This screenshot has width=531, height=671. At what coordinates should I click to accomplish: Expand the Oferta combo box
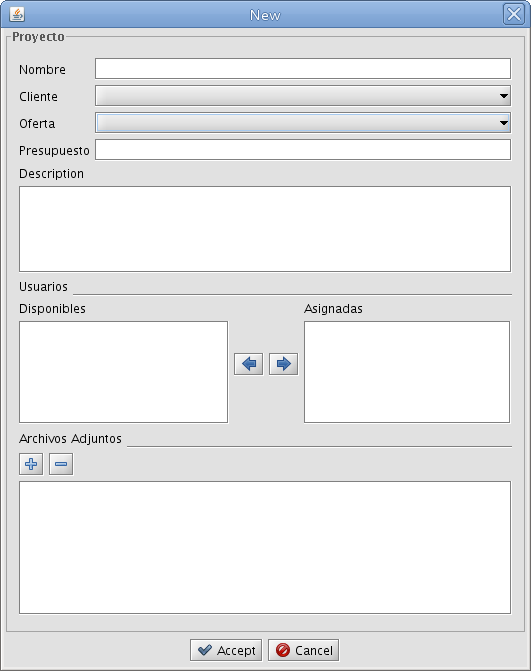[x=303, y=123]
